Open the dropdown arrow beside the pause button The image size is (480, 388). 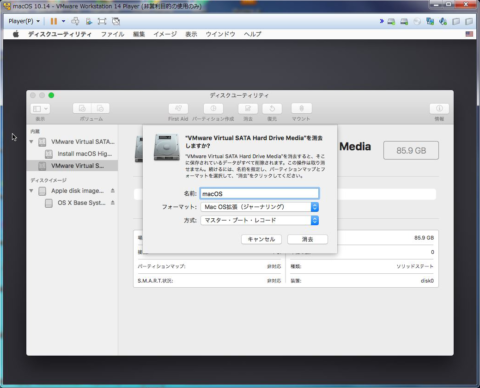coord(63,21)
